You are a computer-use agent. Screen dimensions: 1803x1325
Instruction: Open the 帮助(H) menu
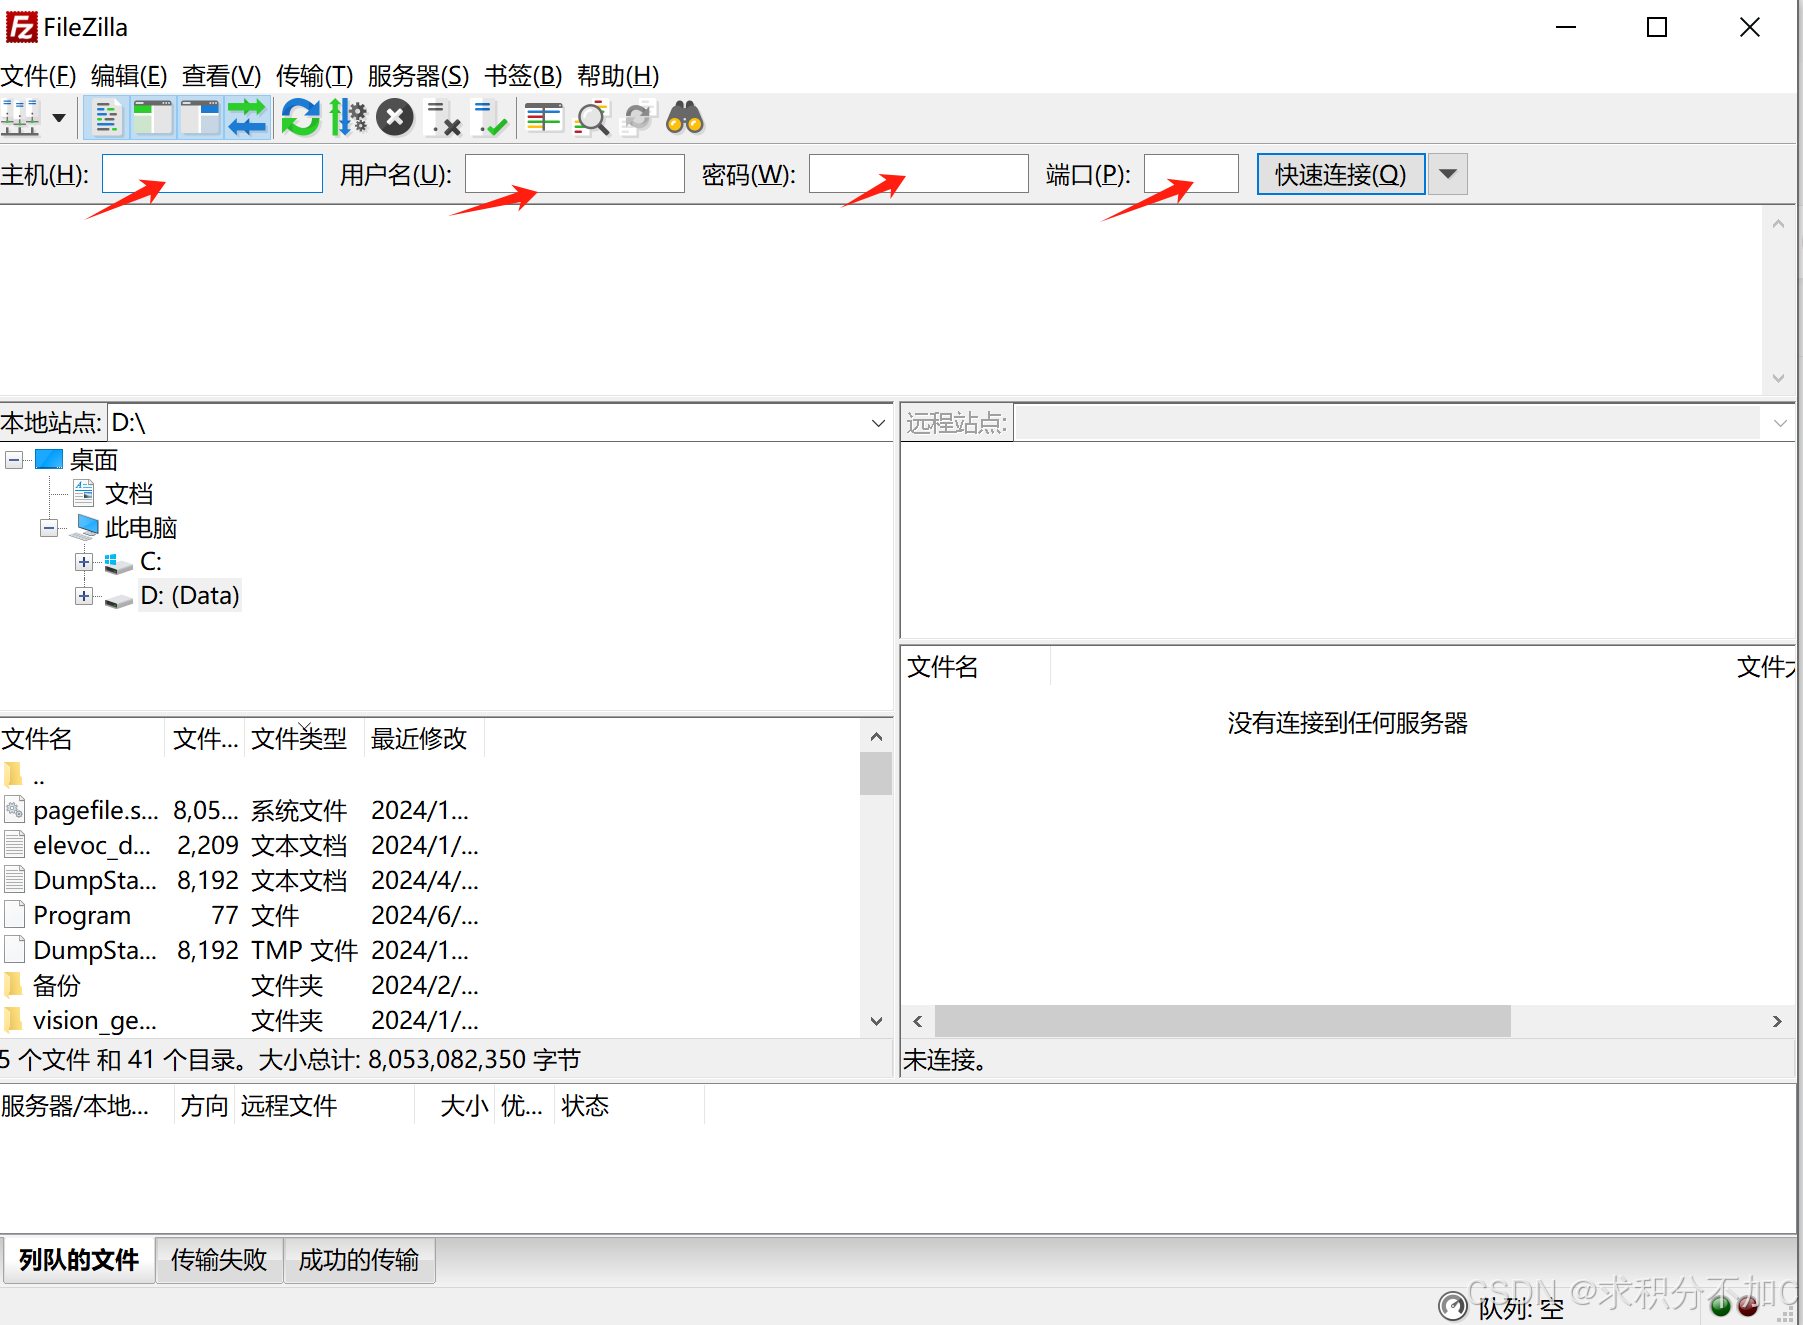(x=618, y=76)
